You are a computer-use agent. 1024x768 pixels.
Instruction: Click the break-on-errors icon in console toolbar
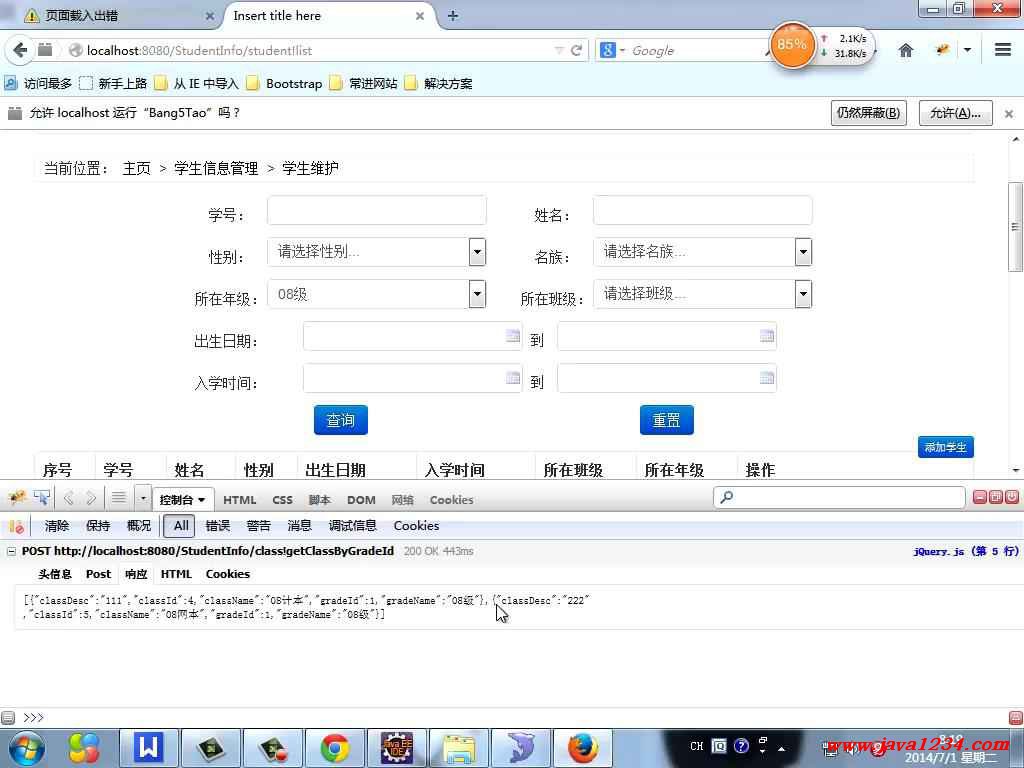click(x=16, y=526)
